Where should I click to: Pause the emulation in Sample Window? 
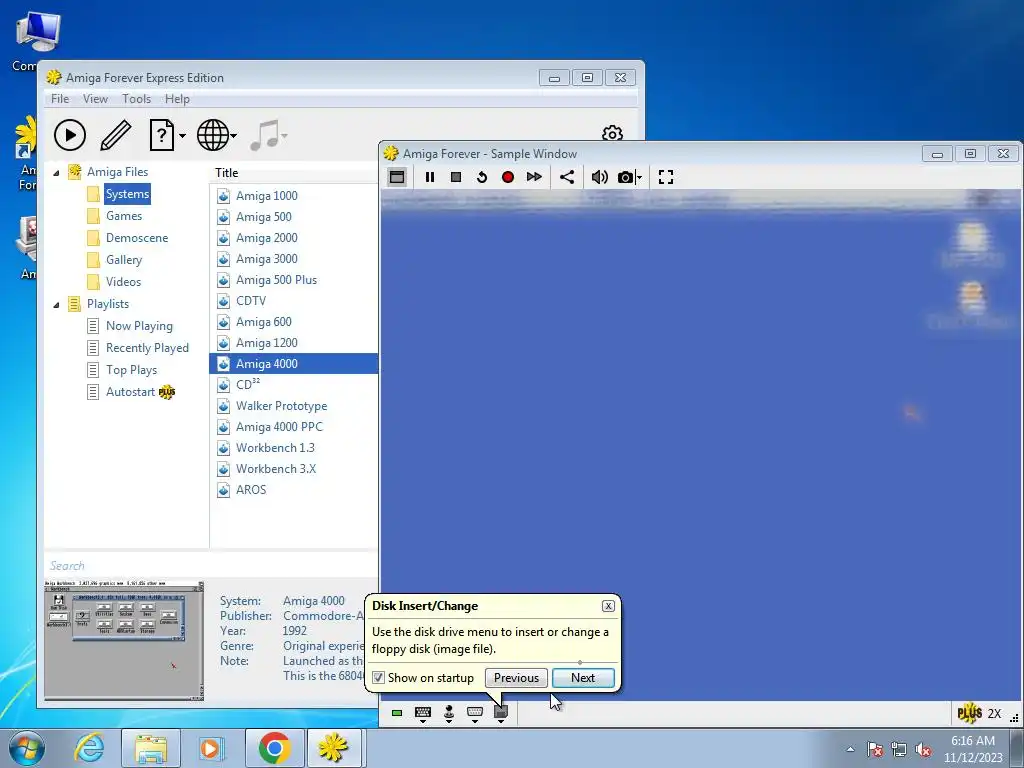[430, 177]
